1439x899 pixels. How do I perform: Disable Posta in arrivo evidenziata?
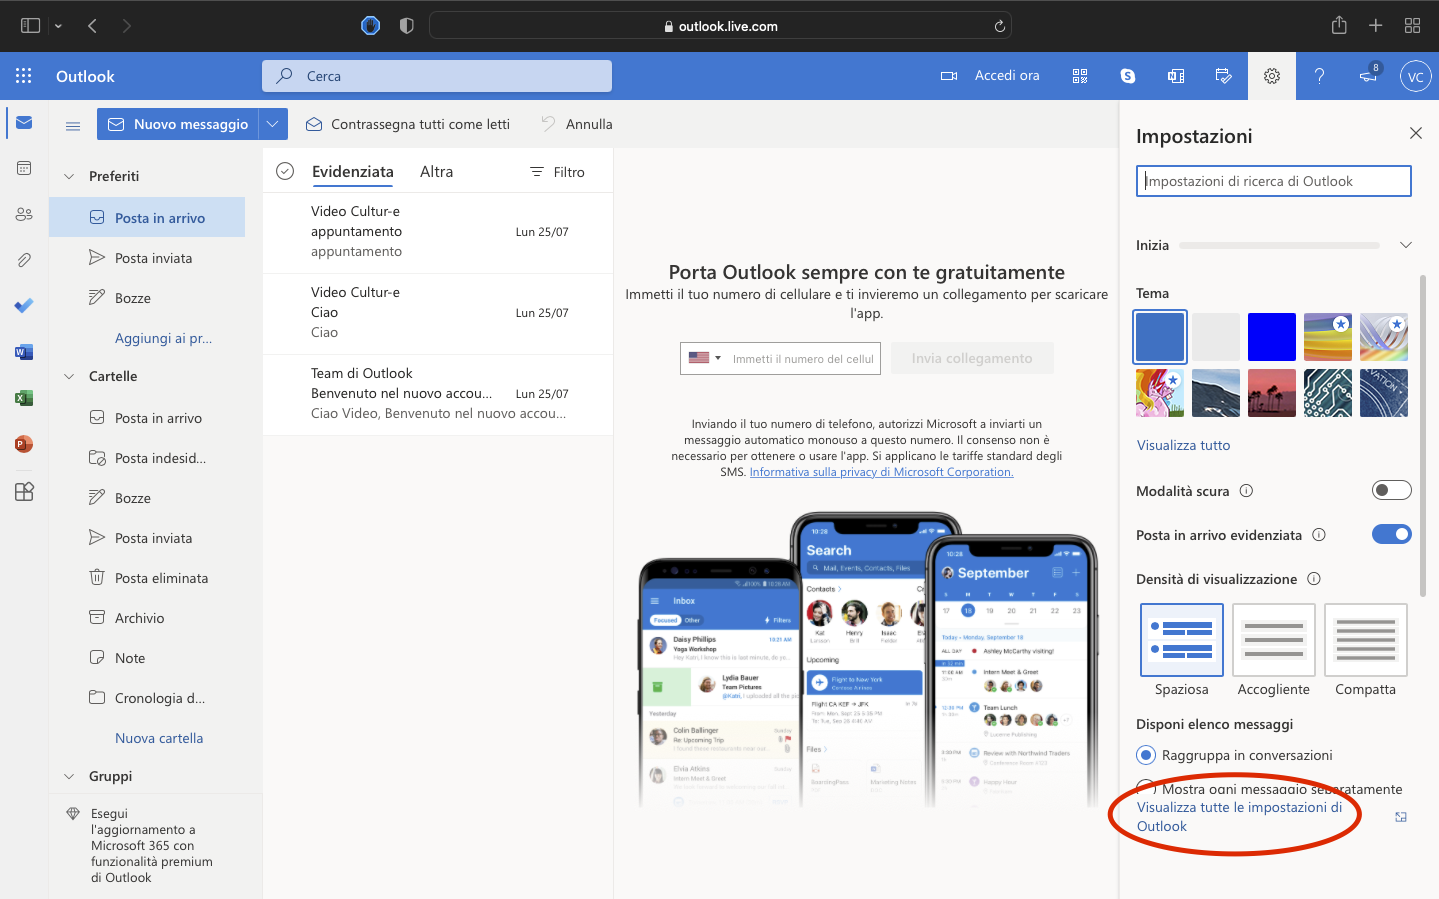[x=1391, y=534]
